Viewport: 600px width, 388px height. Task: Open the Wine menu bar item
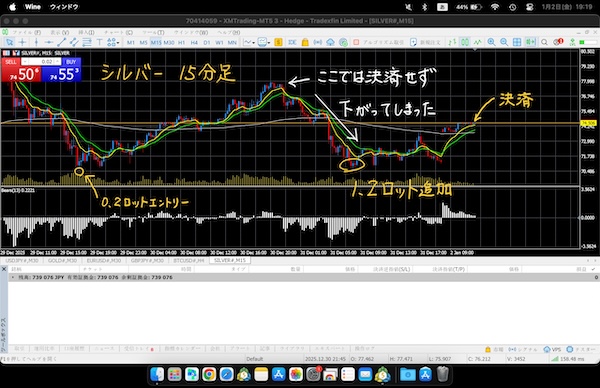[x=33, y=7]
